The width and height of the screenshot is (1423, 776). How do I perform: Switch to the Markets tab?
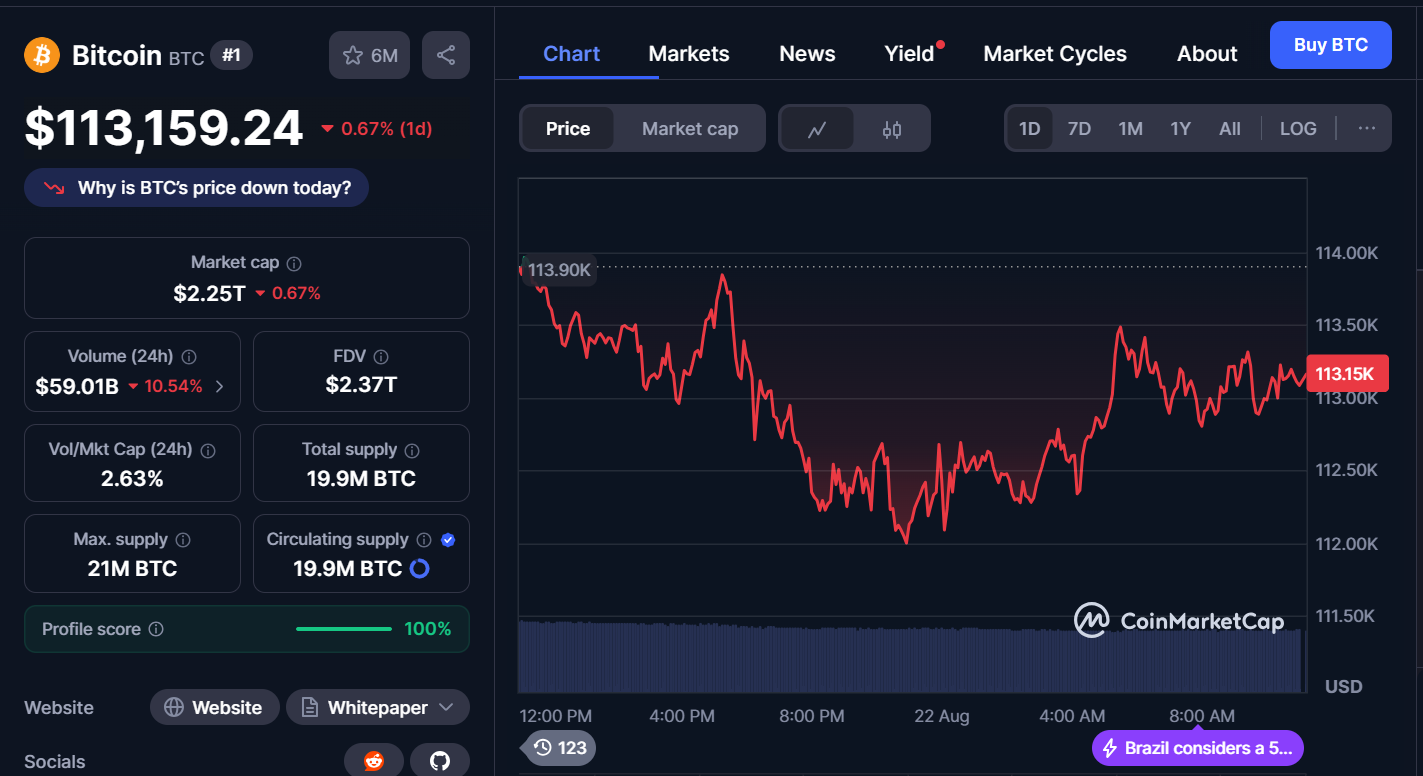pos(689,54)
